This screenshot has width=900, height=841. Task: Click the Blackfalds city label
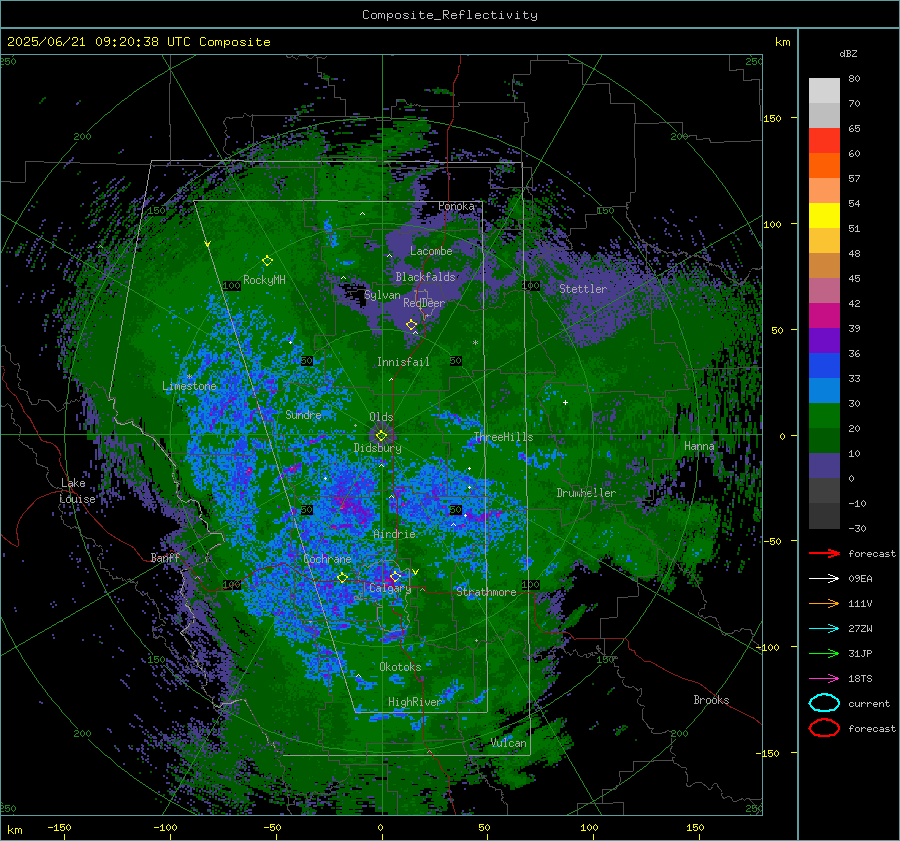pyautogui.click(x=425, y=277)
